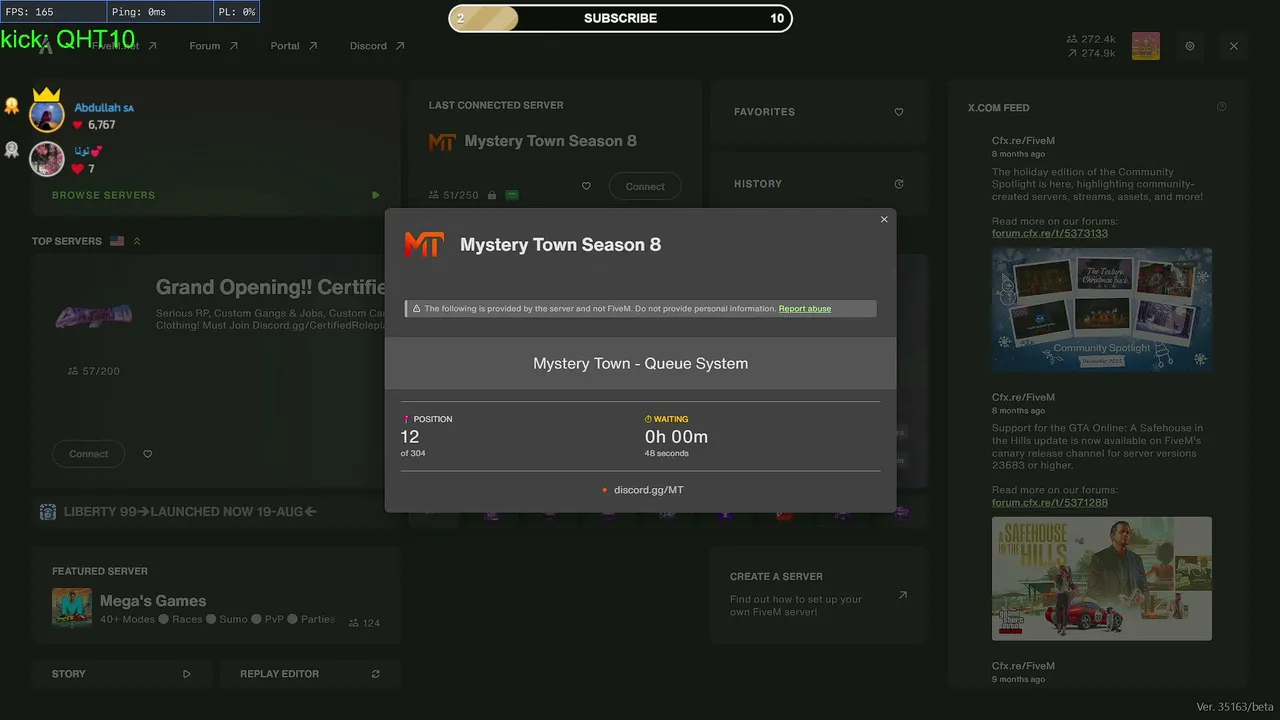Open the Forum link in top navigation
This screenshot has height=720, width=1280.
[214, 46]
